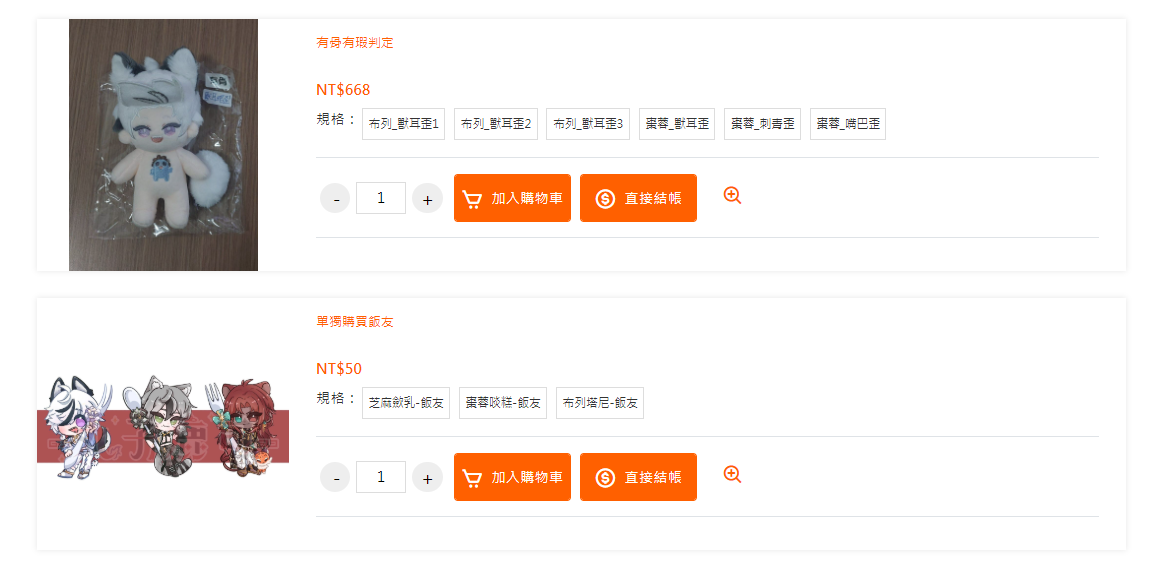Click magnifier icon for the NT$50 item

coord(732,474)
